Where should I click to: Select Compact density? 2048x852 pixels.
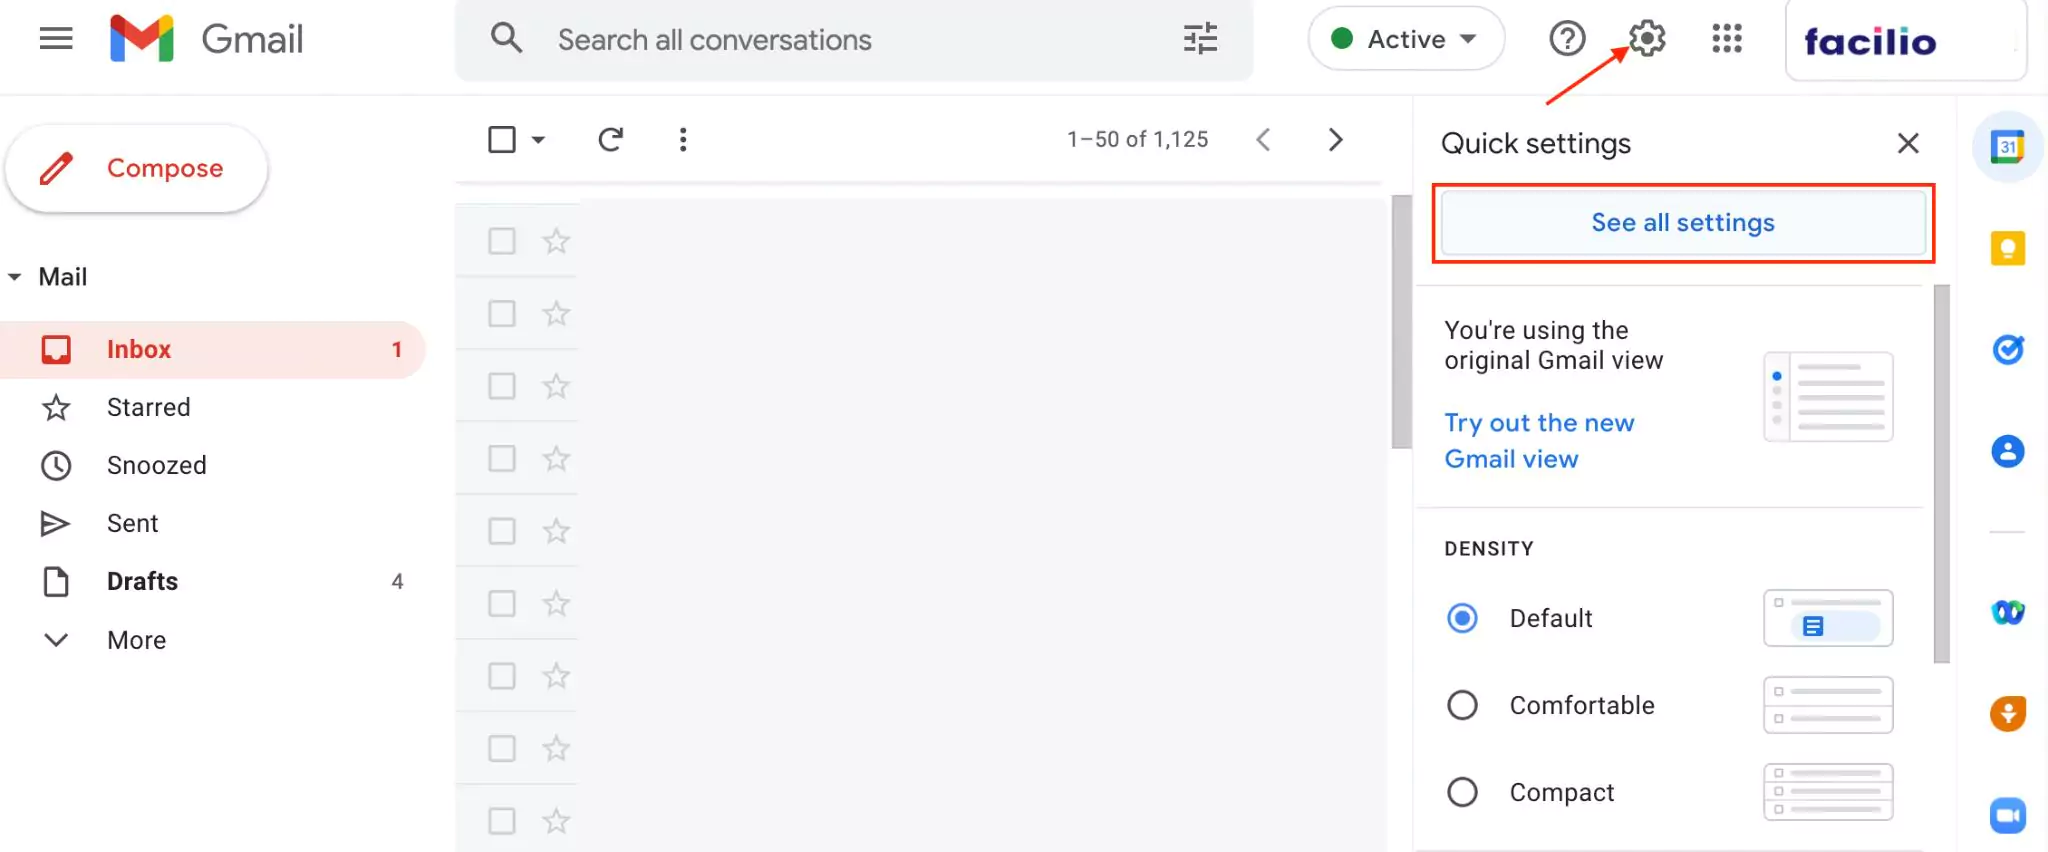pyautogui.click(x=1462, y=792)
